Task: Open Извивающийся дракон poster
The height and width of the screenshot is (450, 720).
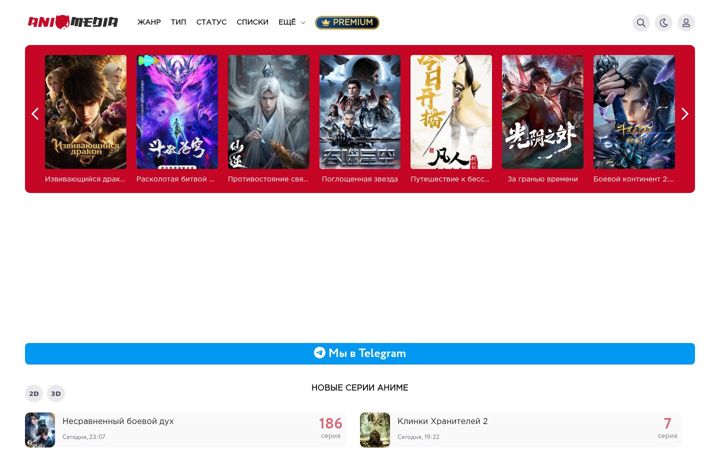Action: coord(85,112)
